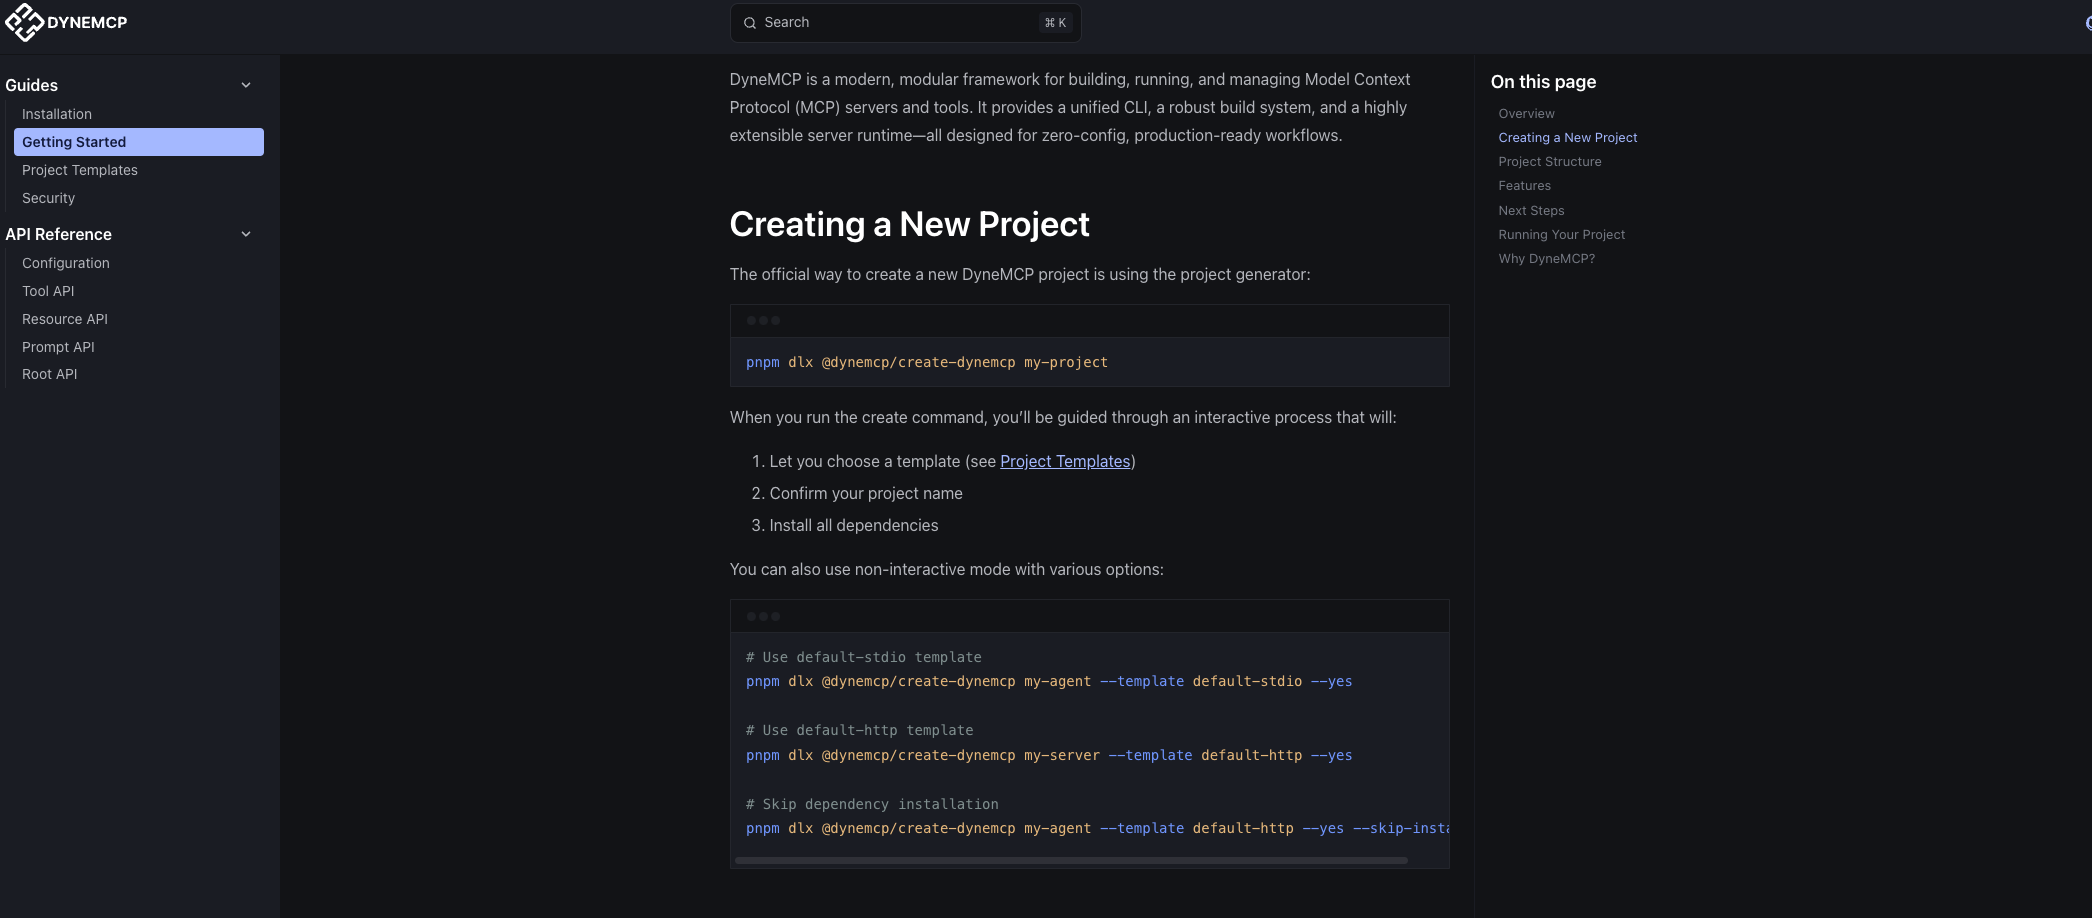The height and width of the screenshot is (918, 2092).
Task: Click the Creating a New Project heading
Action: click(909, 224)
